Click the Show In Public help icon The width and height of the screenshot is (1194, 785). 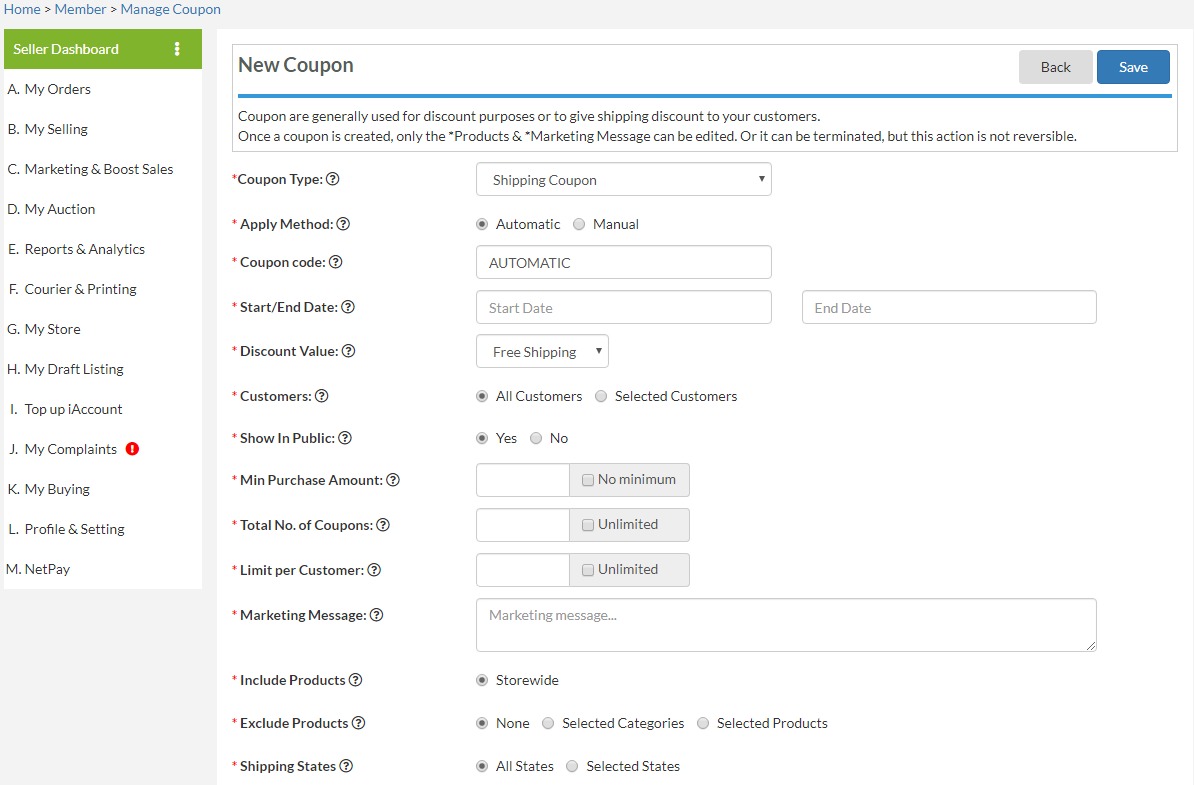(345, 438)
